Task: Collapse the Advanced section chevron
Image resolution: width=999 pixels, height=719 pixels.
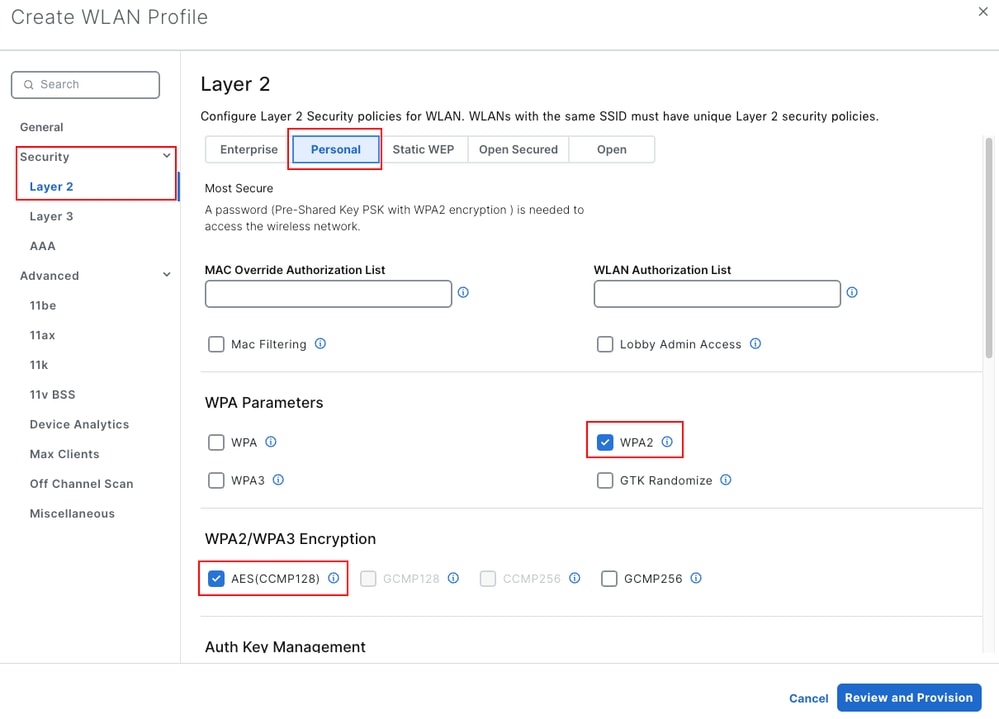Action: [166, 275]
